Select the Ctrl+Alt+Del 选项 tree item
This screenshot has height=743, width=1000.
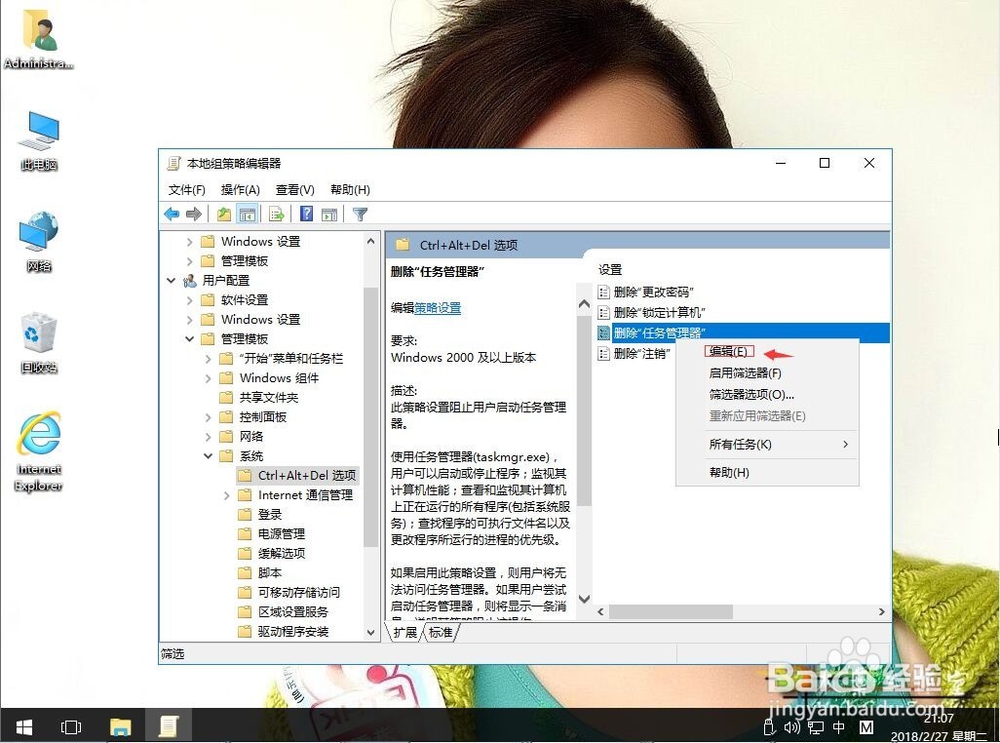point(297,475)
